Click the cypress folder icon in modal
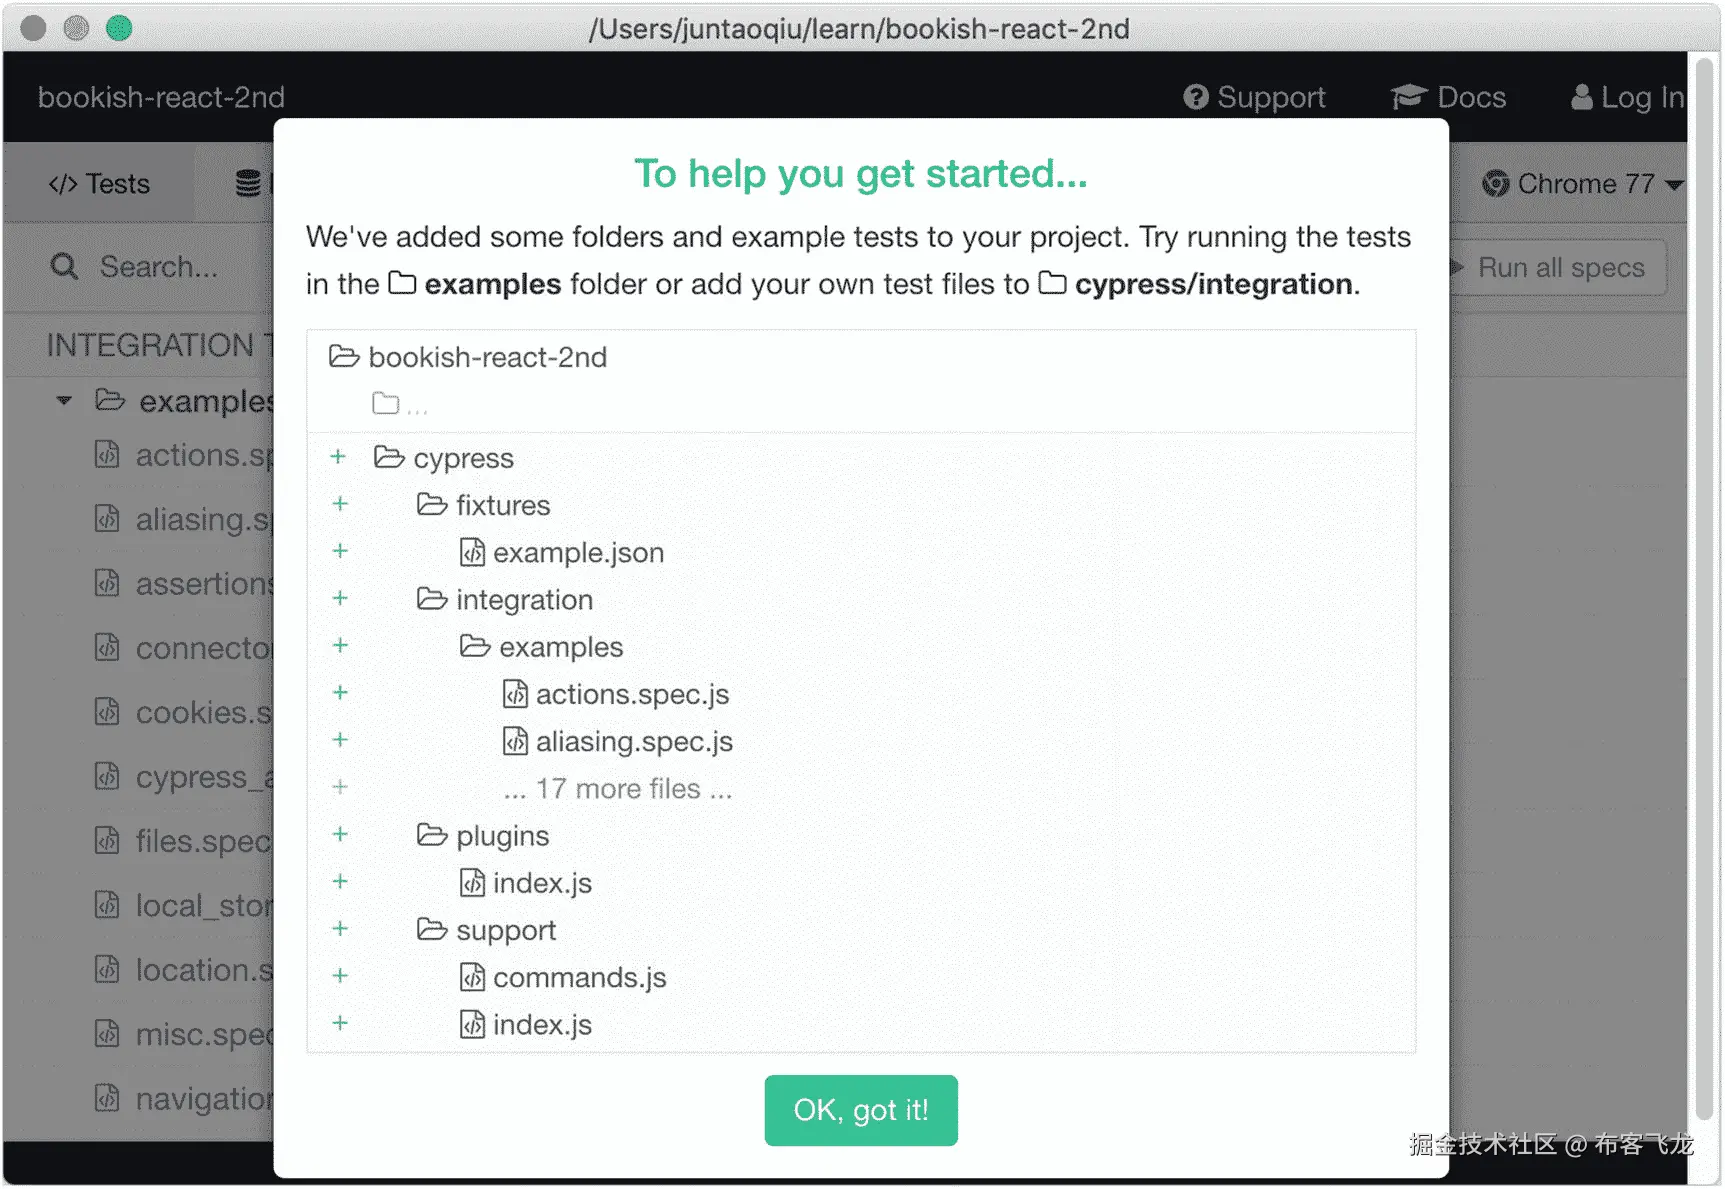 pos(389,458)
